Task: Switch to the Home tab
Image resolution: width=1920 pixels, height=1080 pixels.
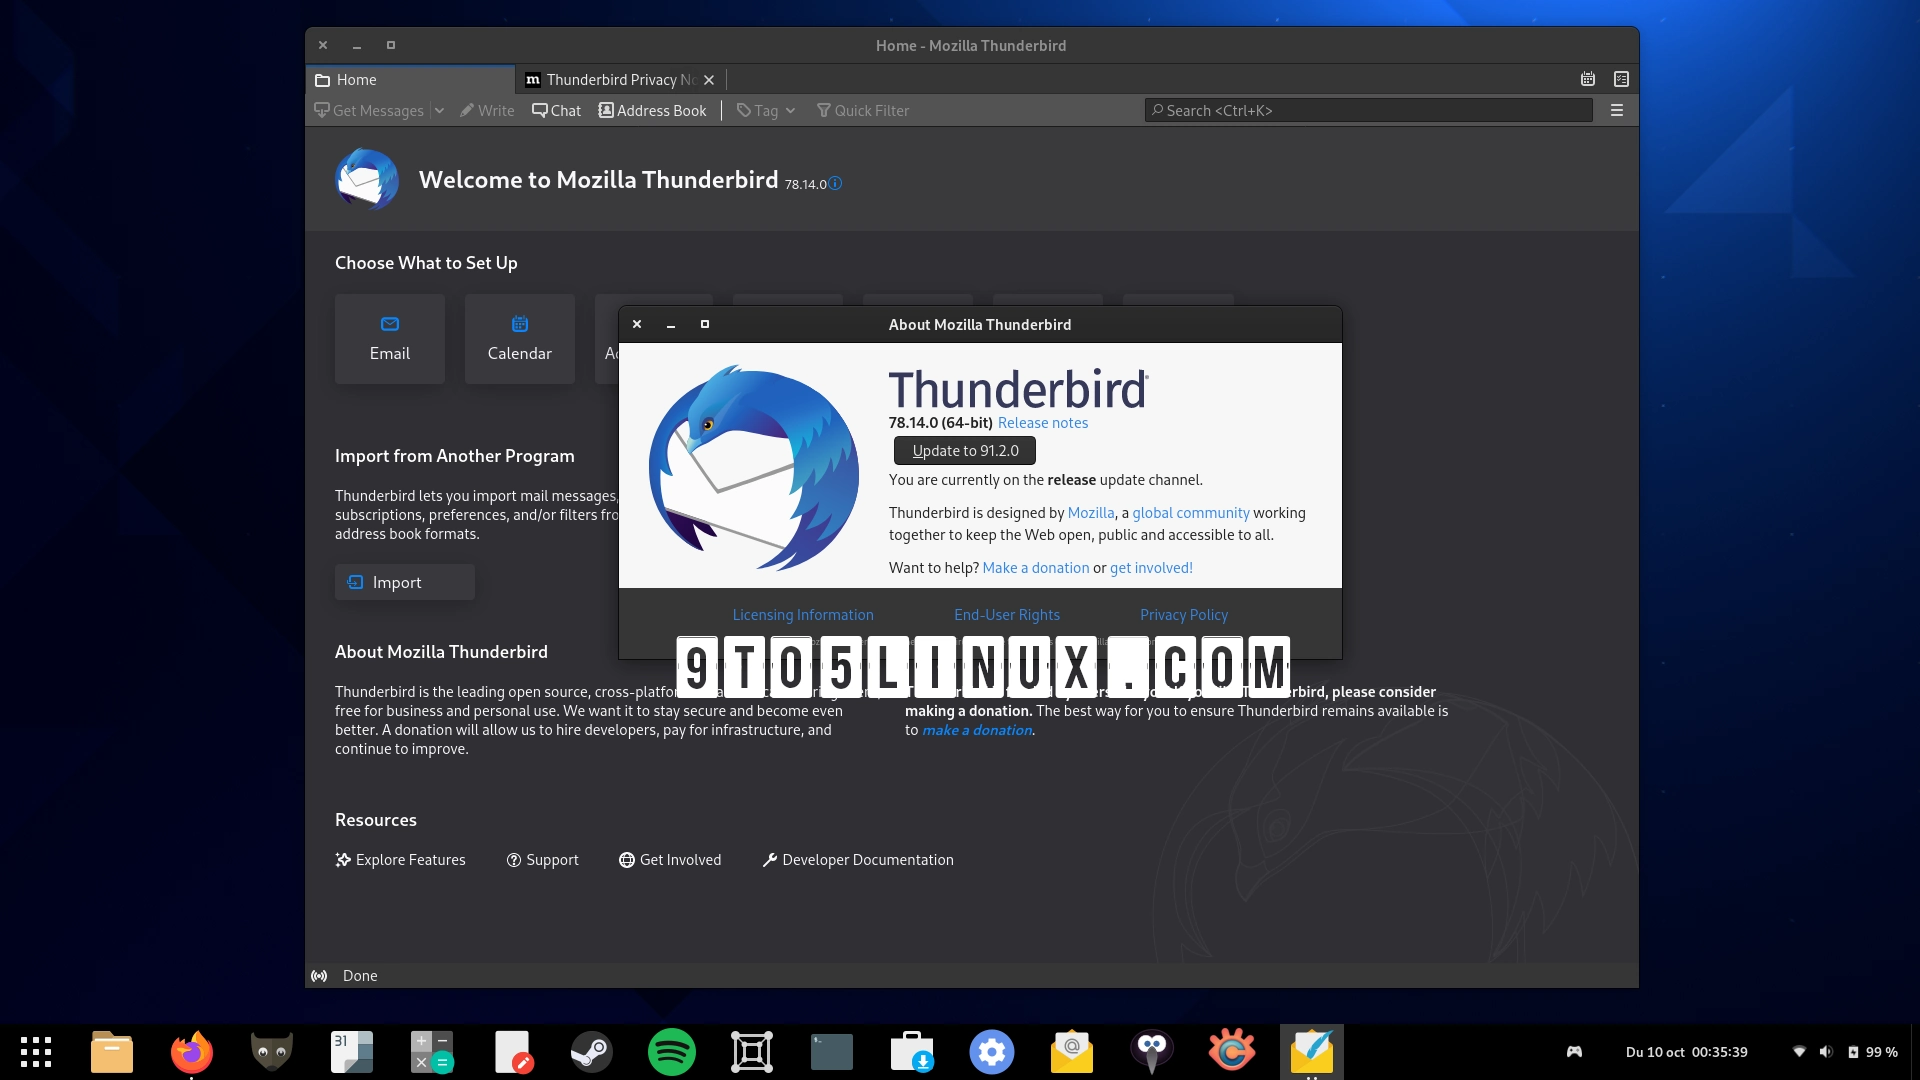Action: 357,79
